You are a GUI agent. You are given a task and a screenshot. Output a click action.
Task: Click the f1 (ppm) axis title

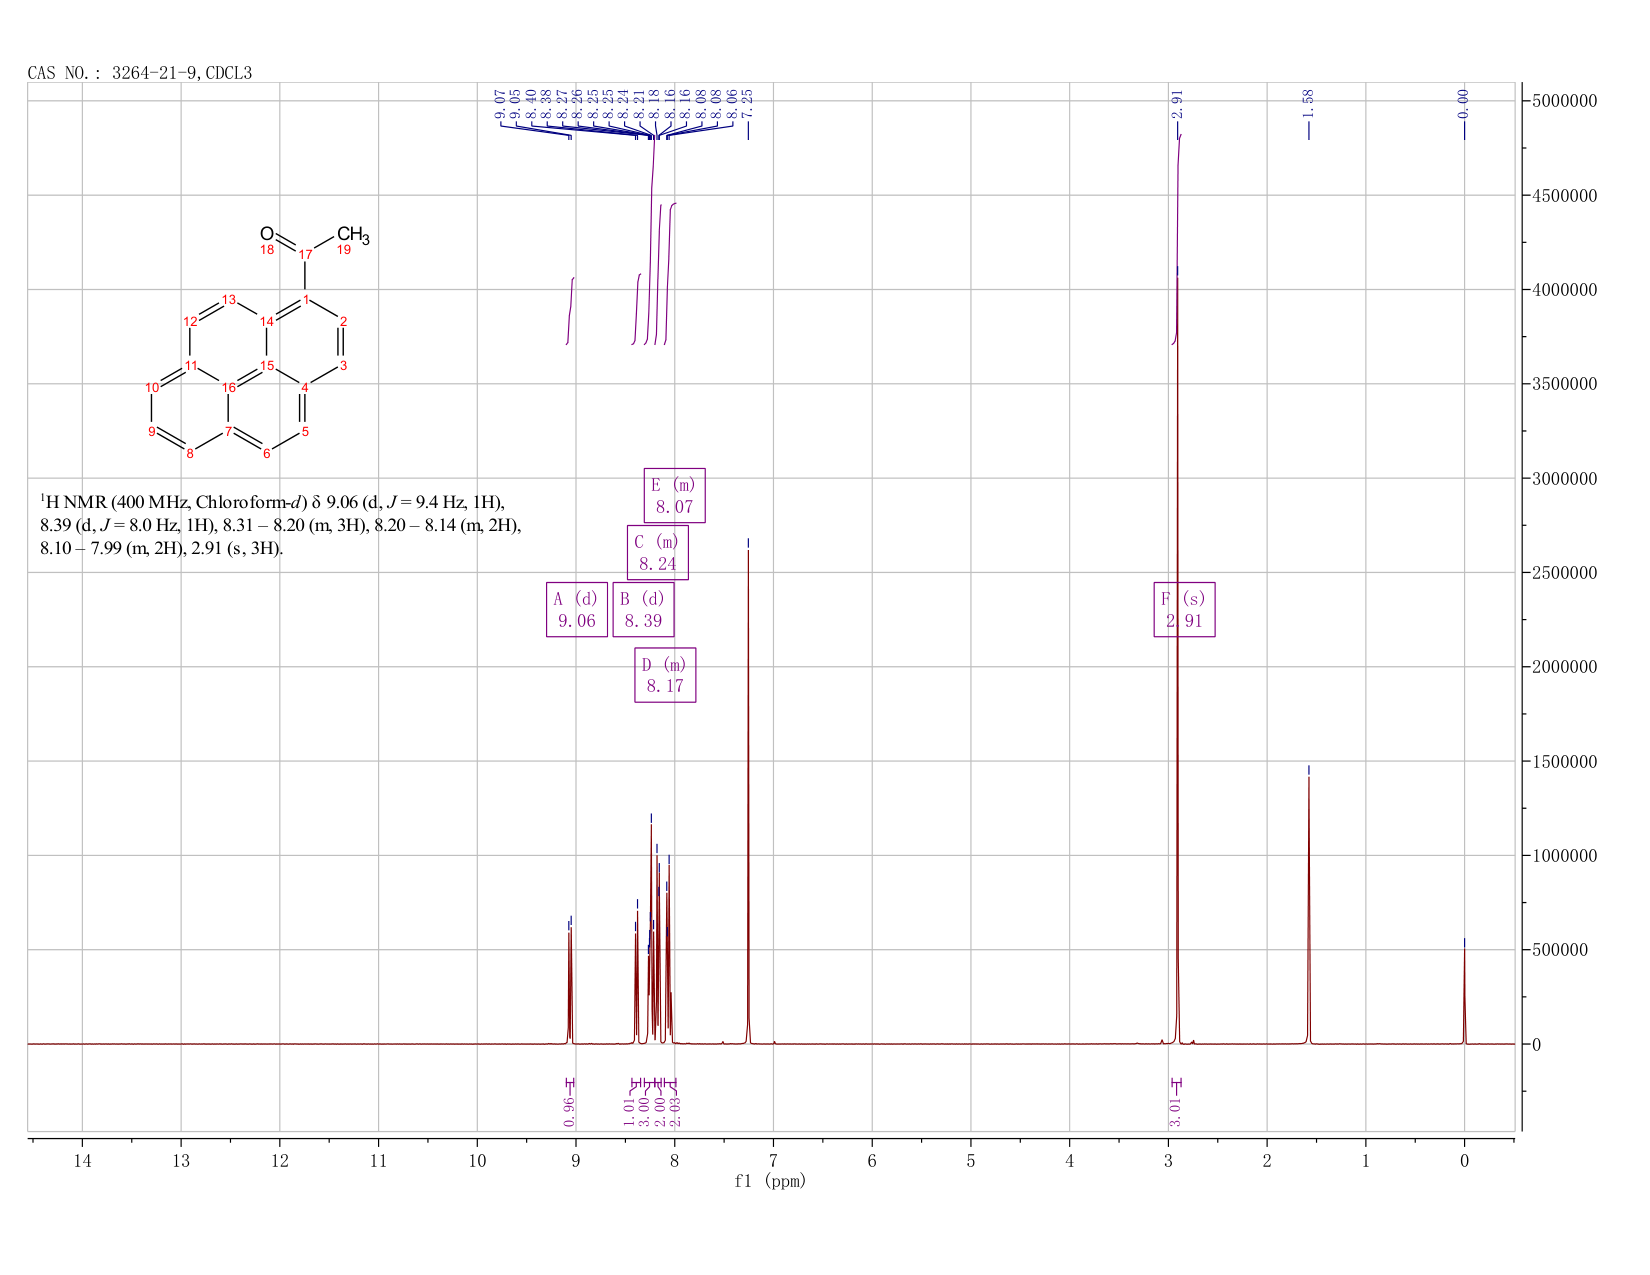(770, 1181)
